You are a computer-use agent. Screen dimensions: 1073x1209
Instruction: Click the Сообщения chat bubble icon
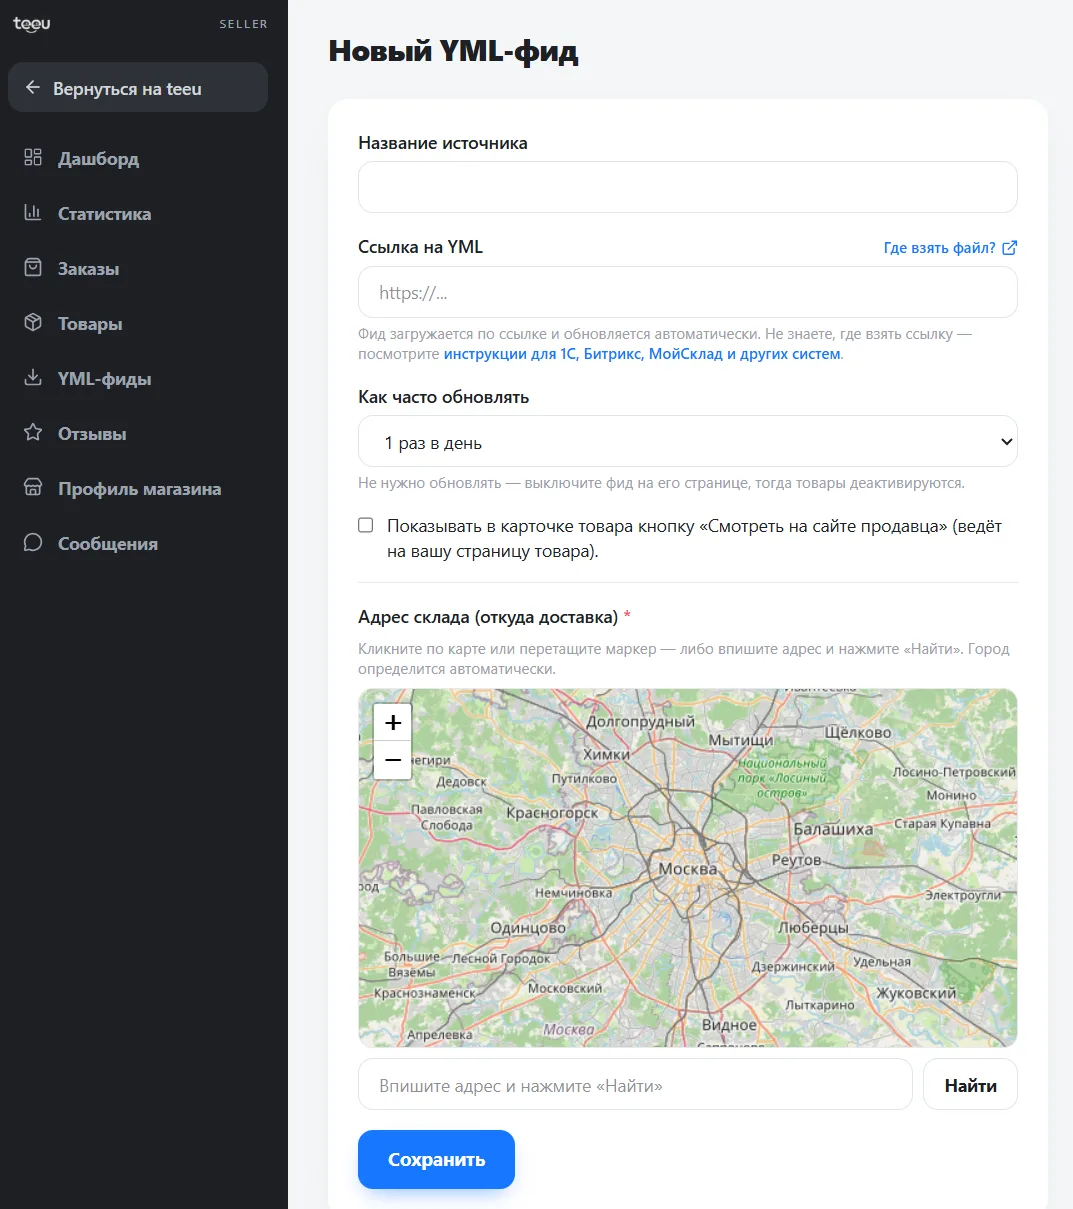click(33, 543)
